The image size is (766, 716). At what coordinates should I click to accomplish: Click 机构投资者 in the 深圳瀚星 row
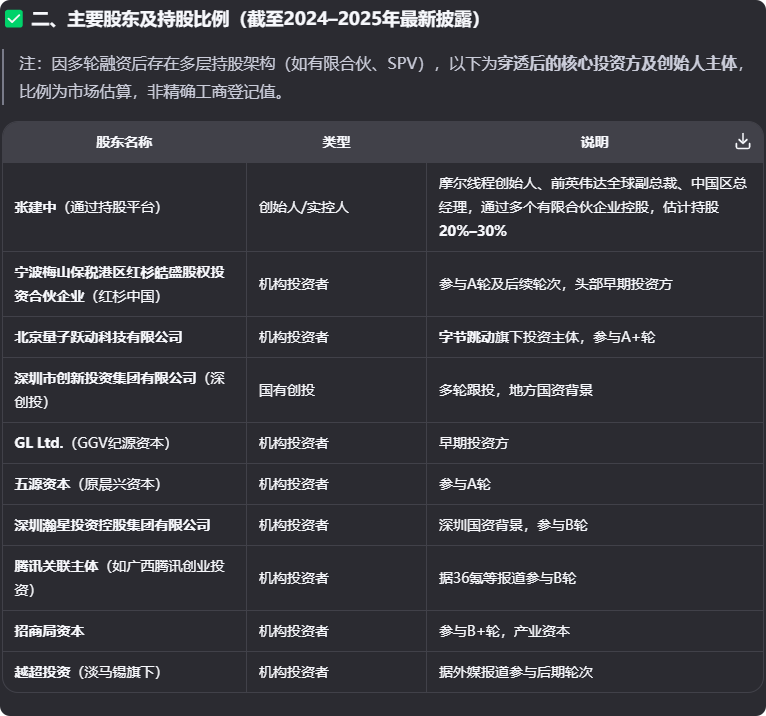294,525
